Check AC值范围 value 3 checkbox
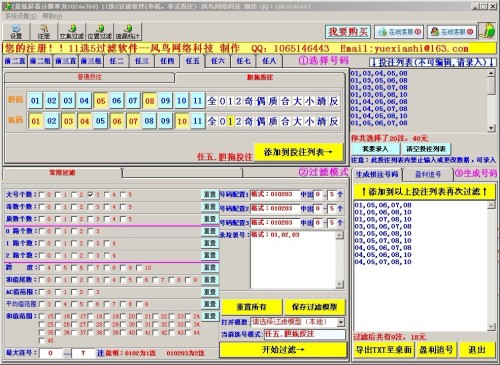 pos(90,292)
